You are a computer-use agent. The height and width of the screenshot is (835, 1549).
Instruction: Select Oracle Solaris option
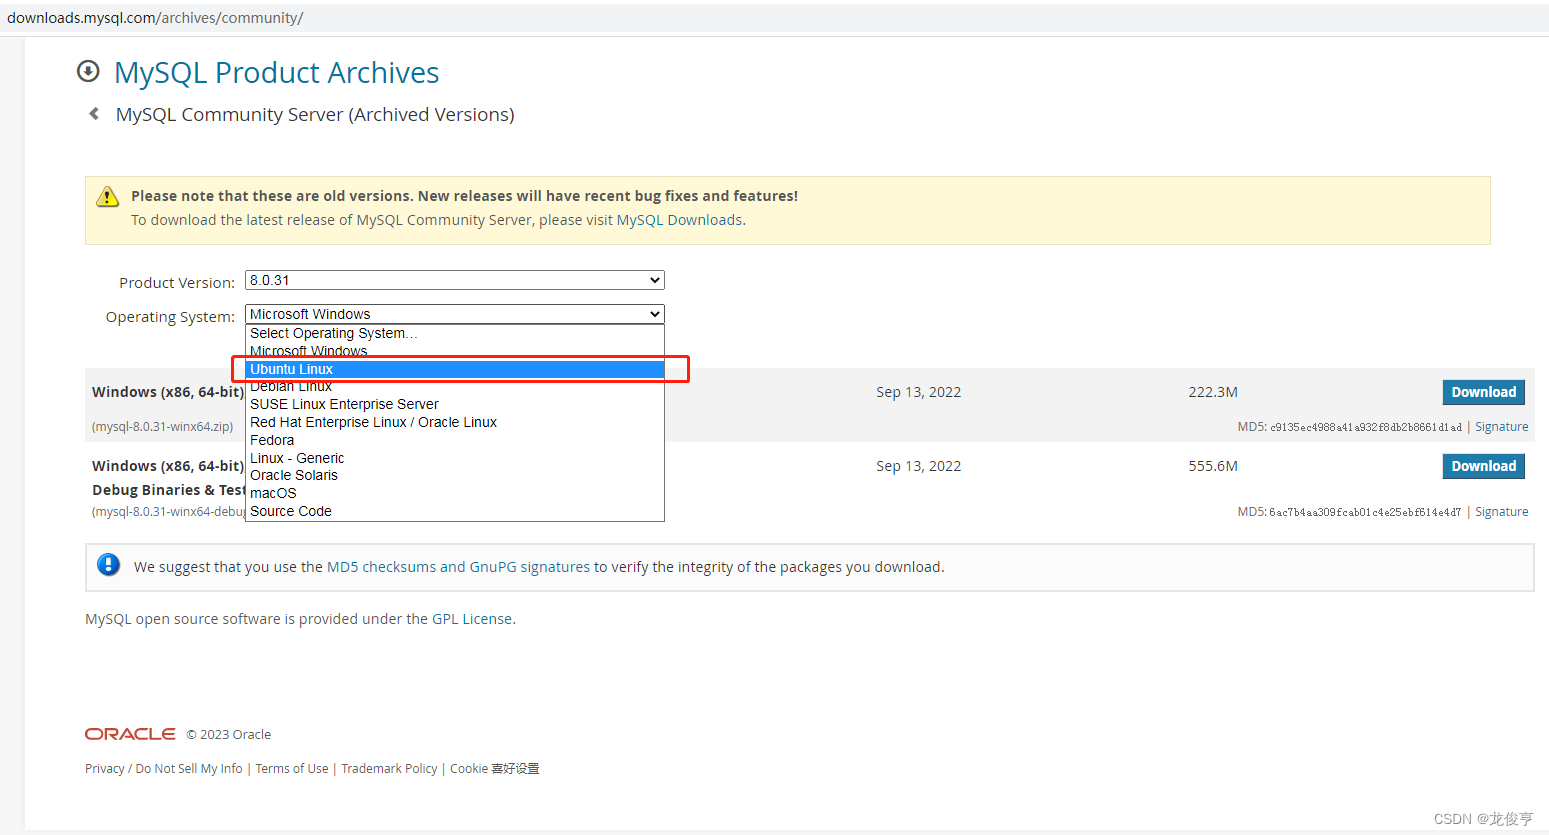pos(455,475)
